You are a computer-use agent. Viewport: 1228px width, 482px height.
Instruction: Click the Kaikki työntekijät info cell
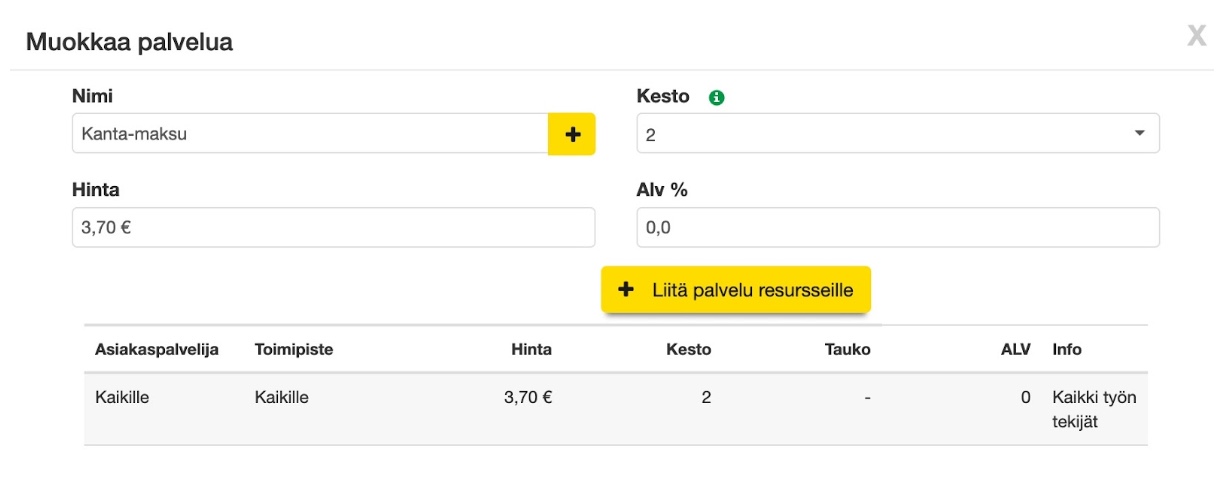1094,409
